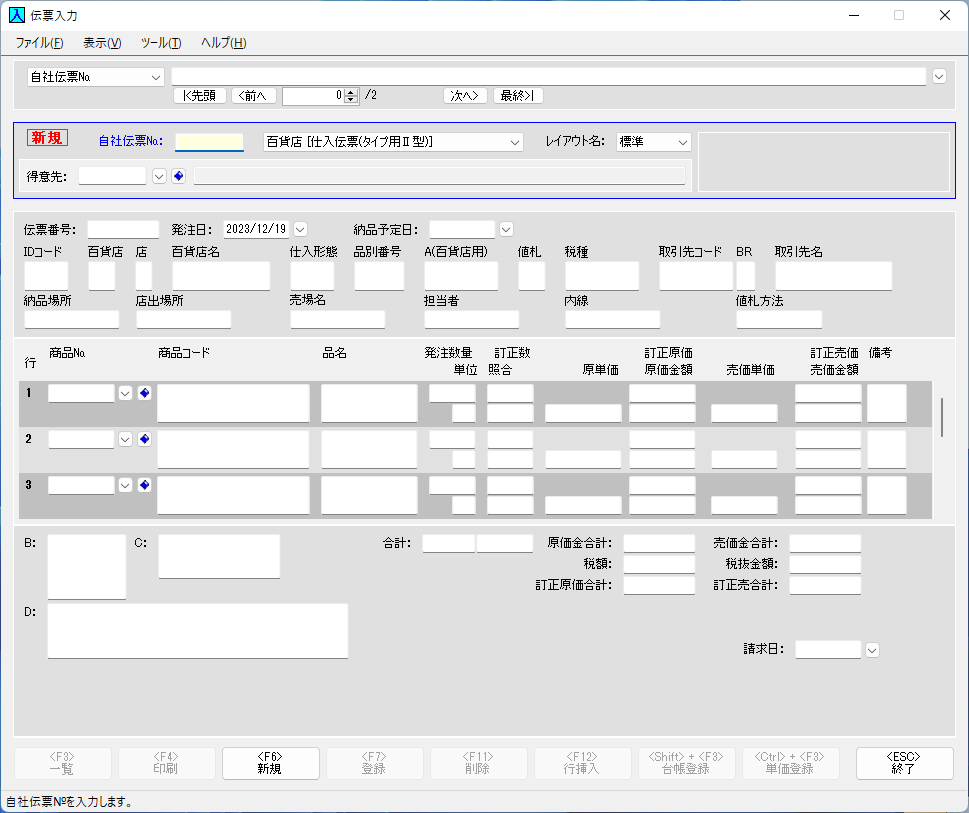This screenshot has height=813, width=969.
Task: Click the blue diamond lookup icon beside 得意先
Action: coord(178,176)
